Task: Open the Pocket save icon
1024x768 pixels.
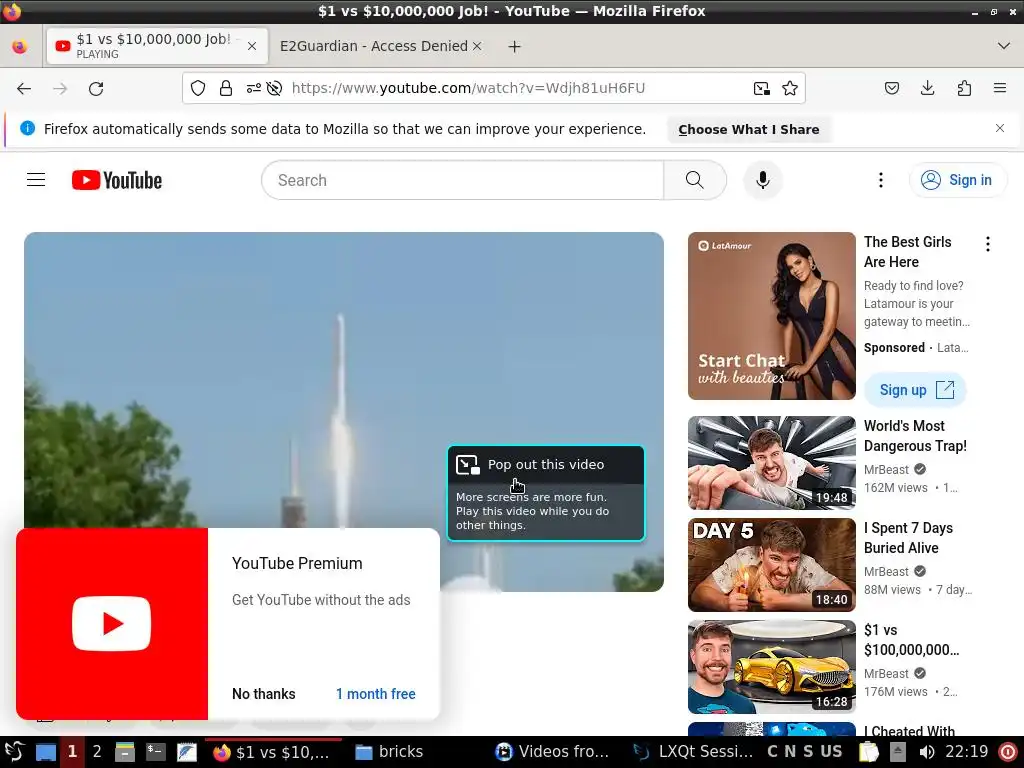Action: pos(892,88)
